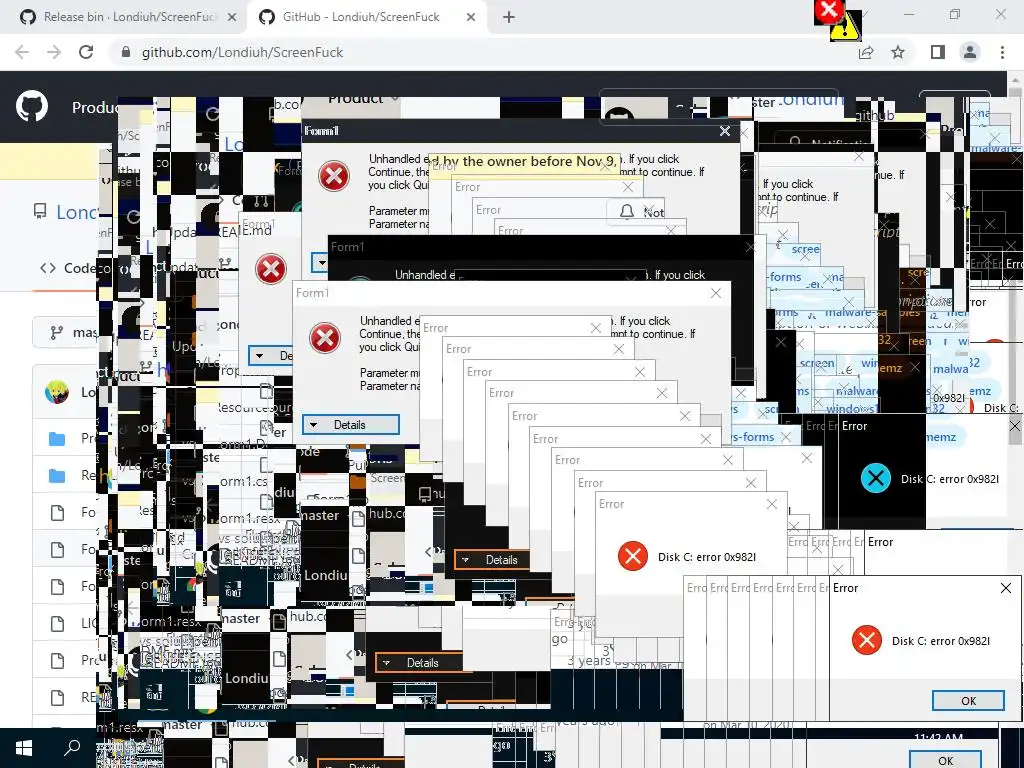The image size is (1024, 768).
Task: Go back using the browser back arrow
Action: [22, 52]
